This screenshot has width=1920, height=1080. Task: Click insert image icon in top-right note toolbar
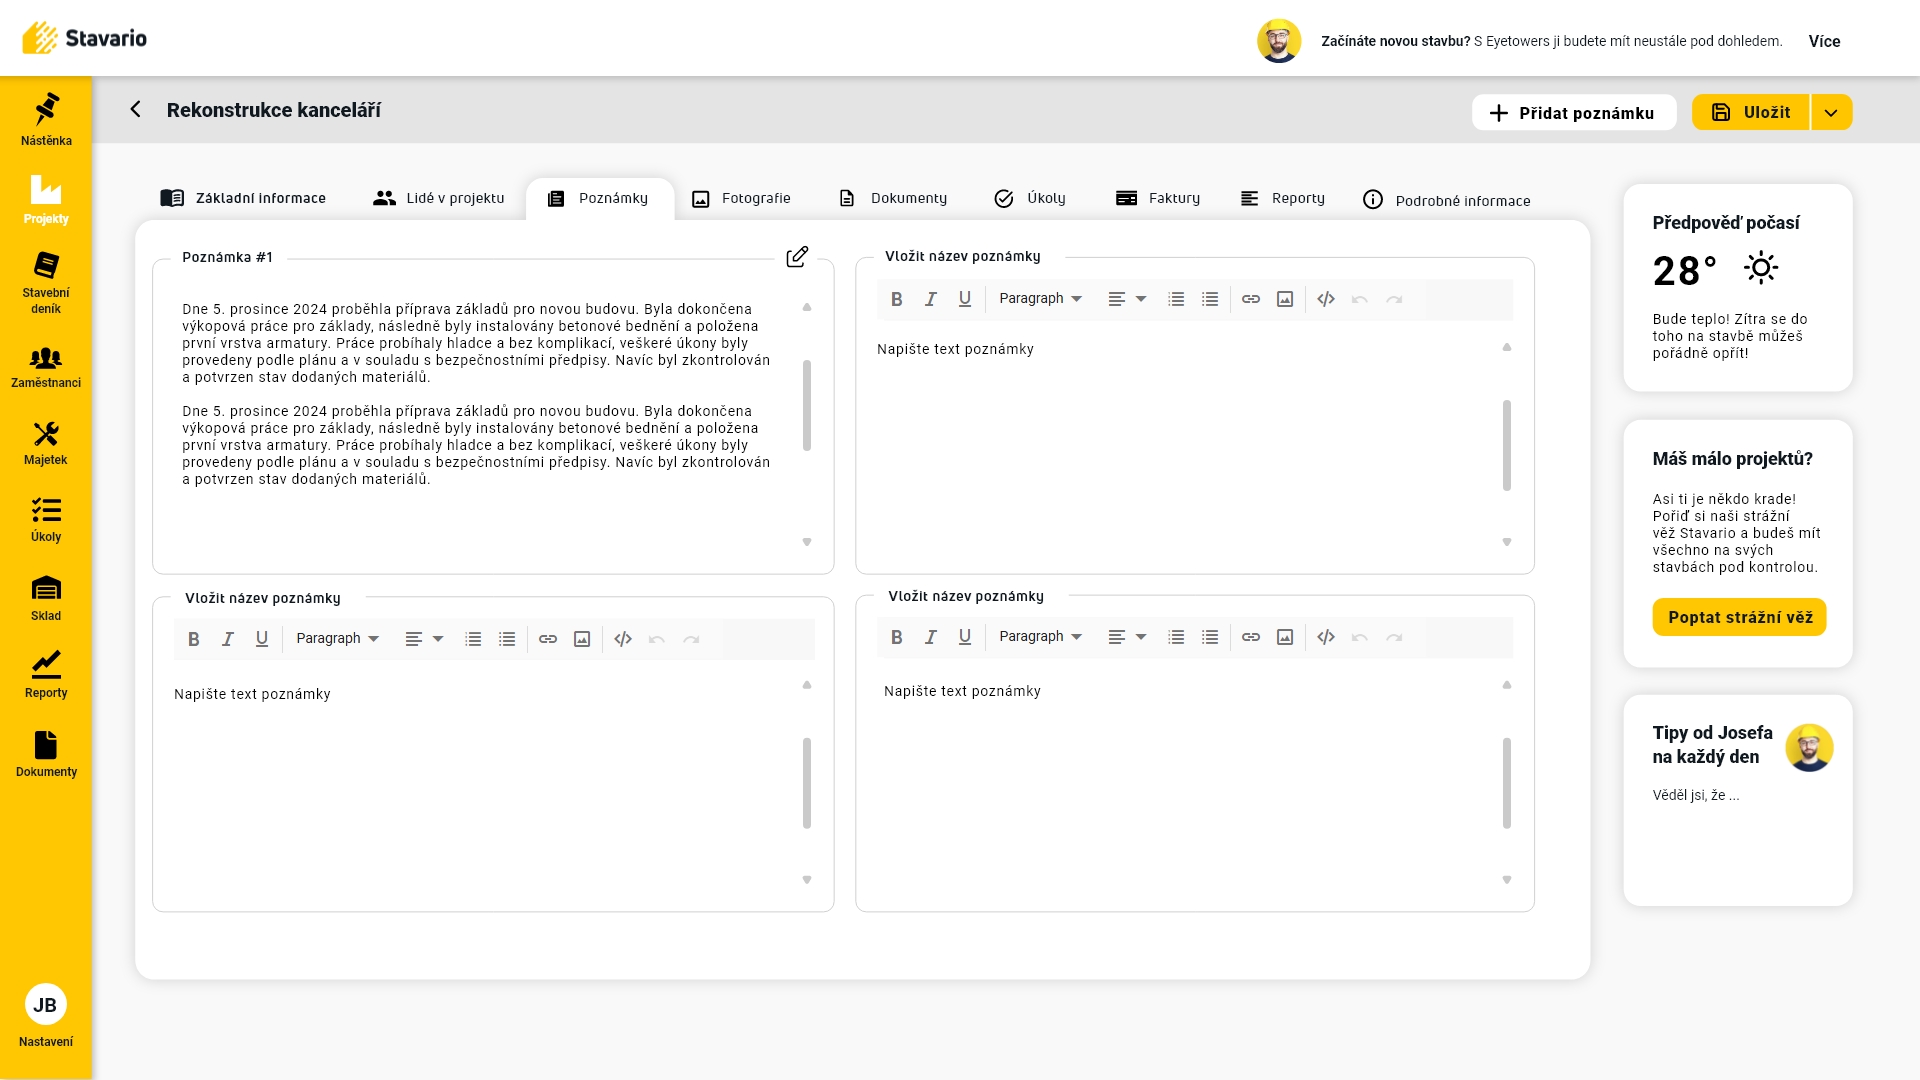point(1285,299)
